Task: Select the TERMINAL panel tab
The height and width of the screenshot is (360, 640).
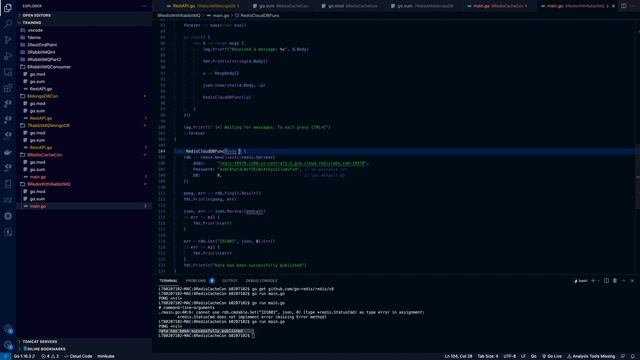Action: (168, 281)
